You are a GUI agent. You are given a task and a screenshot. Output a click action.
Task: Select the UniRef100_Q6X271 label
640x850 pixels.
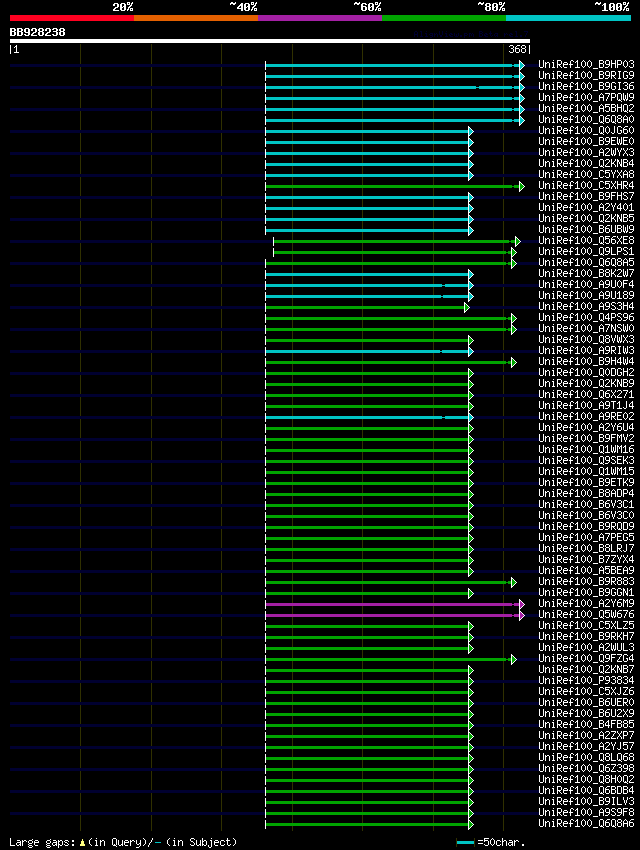tap(586, 395)
